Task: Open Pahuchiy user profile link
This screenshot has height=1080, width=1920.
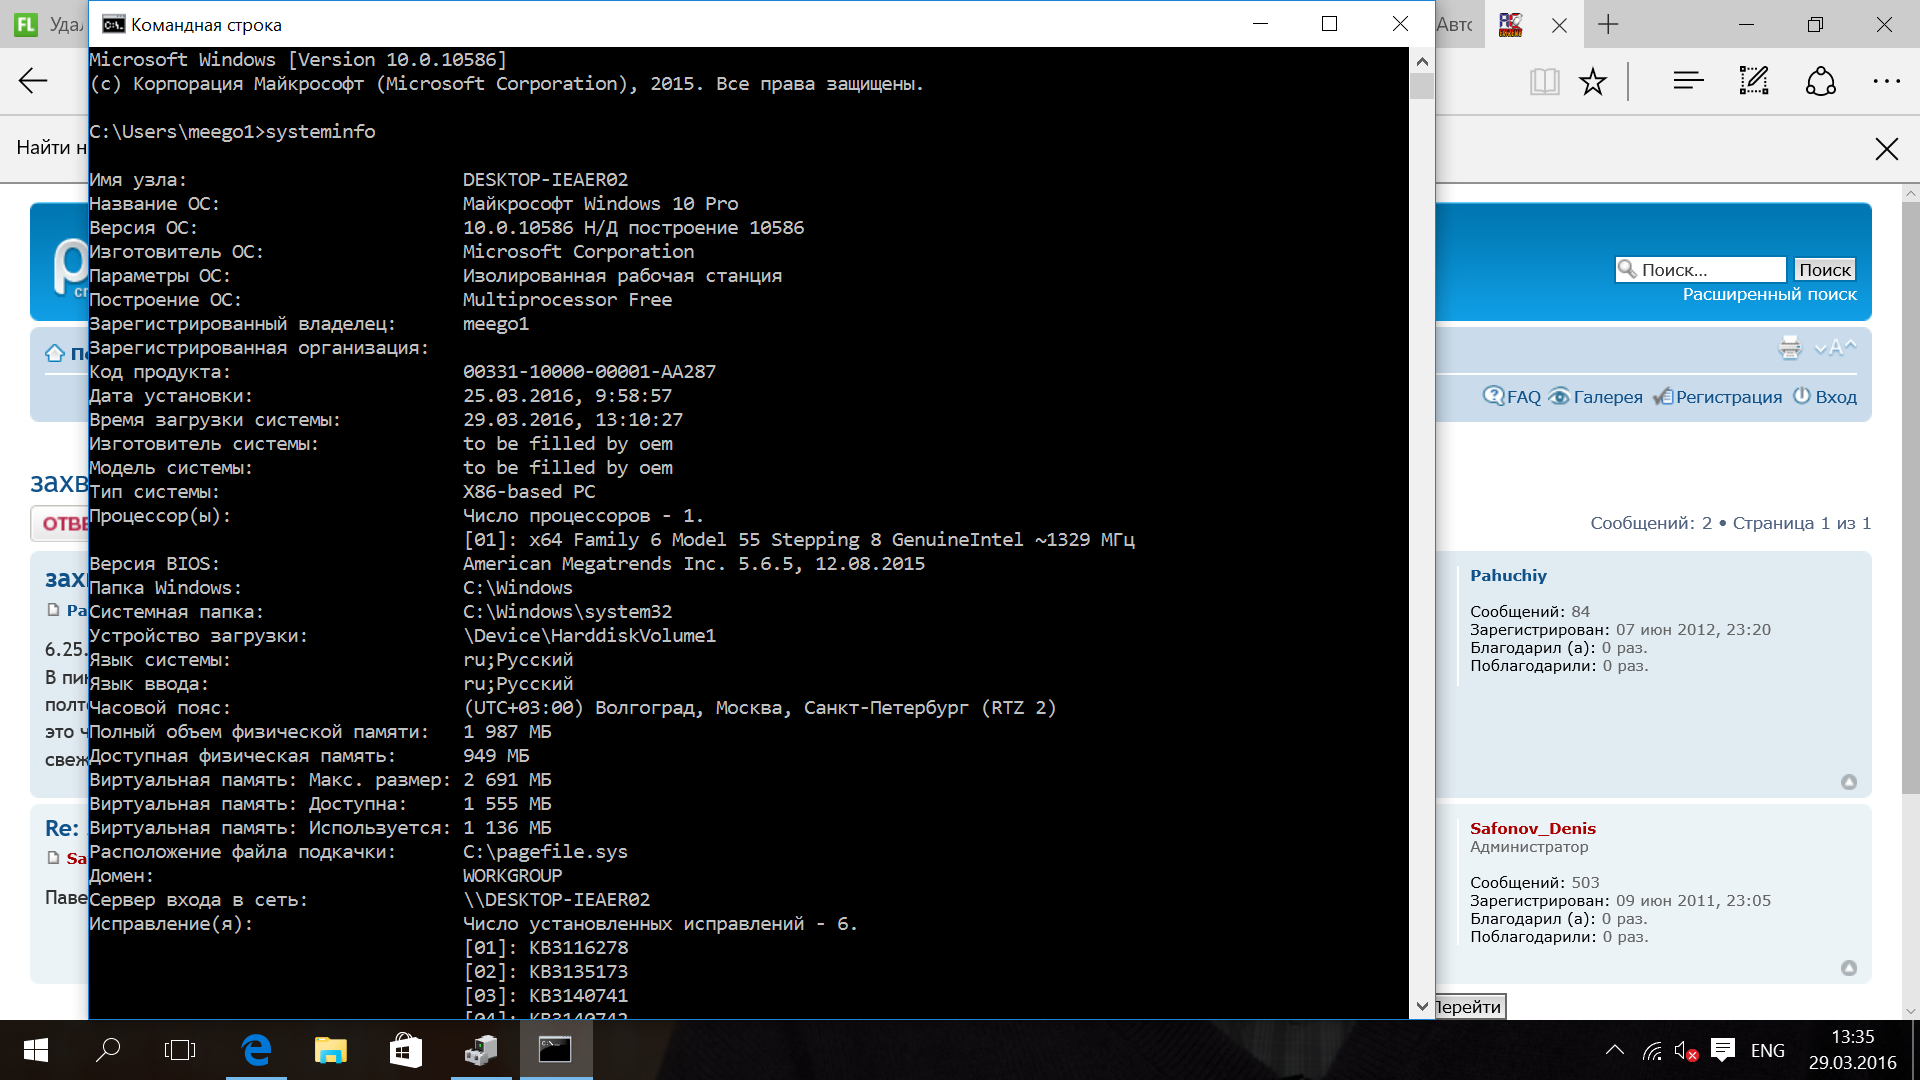Action: 1508,575
